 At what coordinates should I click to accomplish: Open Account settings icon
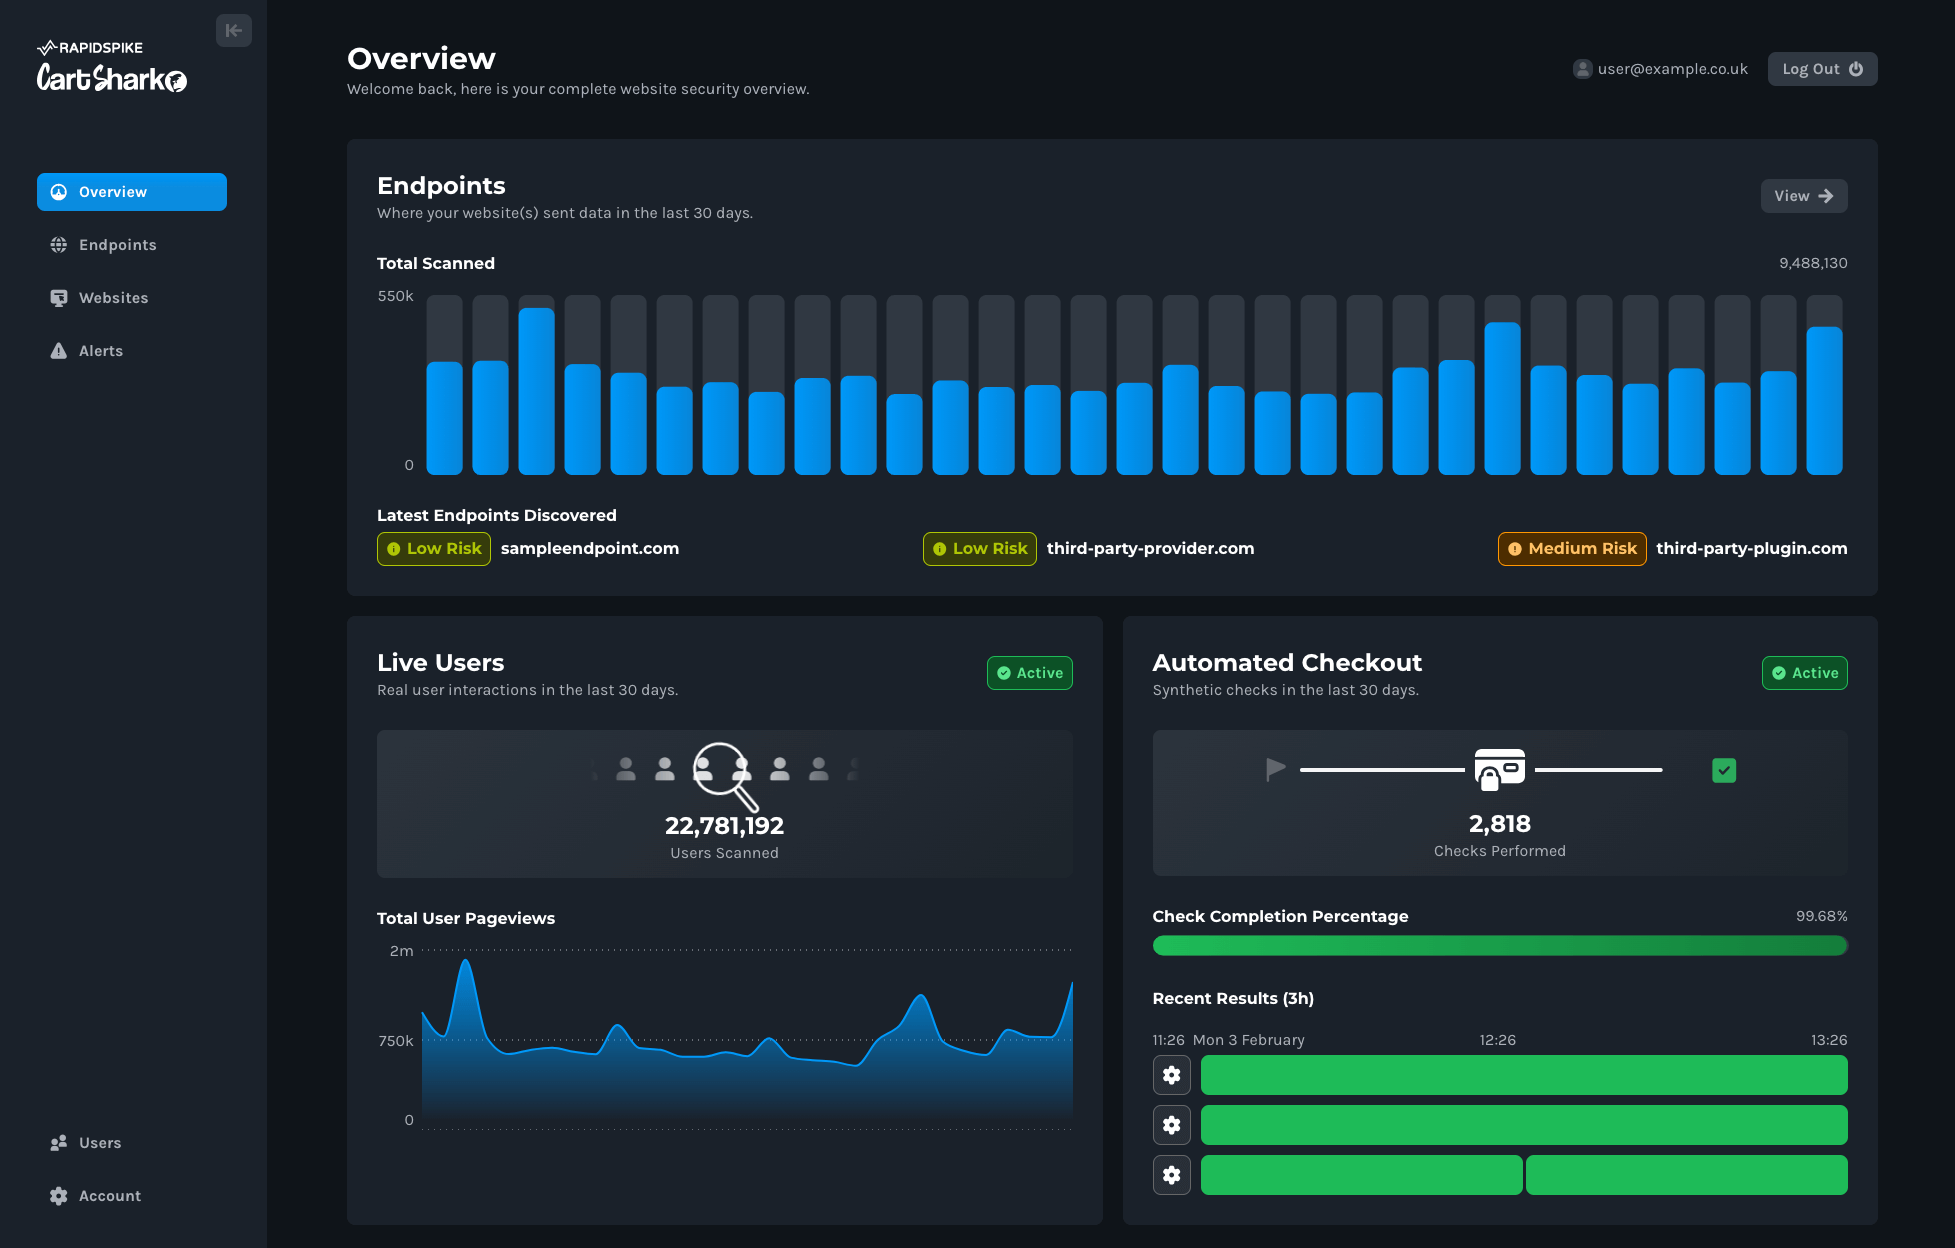tap(58, 1195)
